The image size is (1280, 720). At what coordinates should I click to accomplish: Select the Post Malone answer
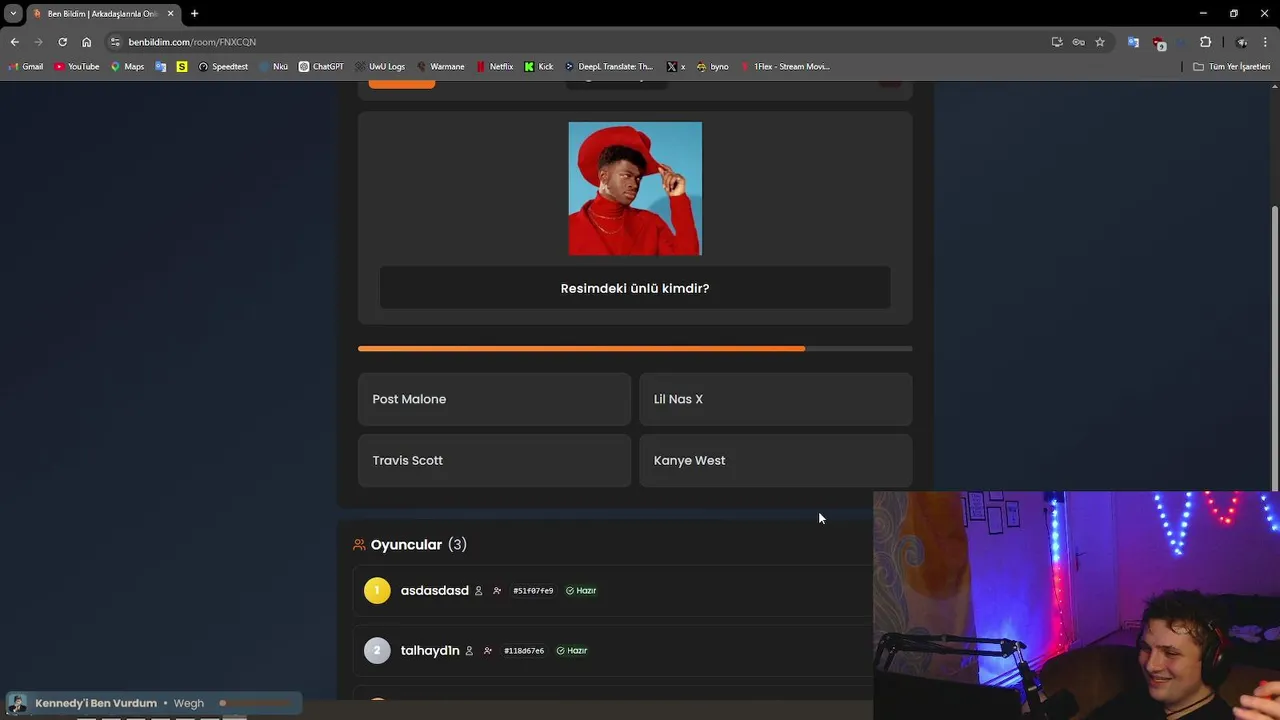494,399
